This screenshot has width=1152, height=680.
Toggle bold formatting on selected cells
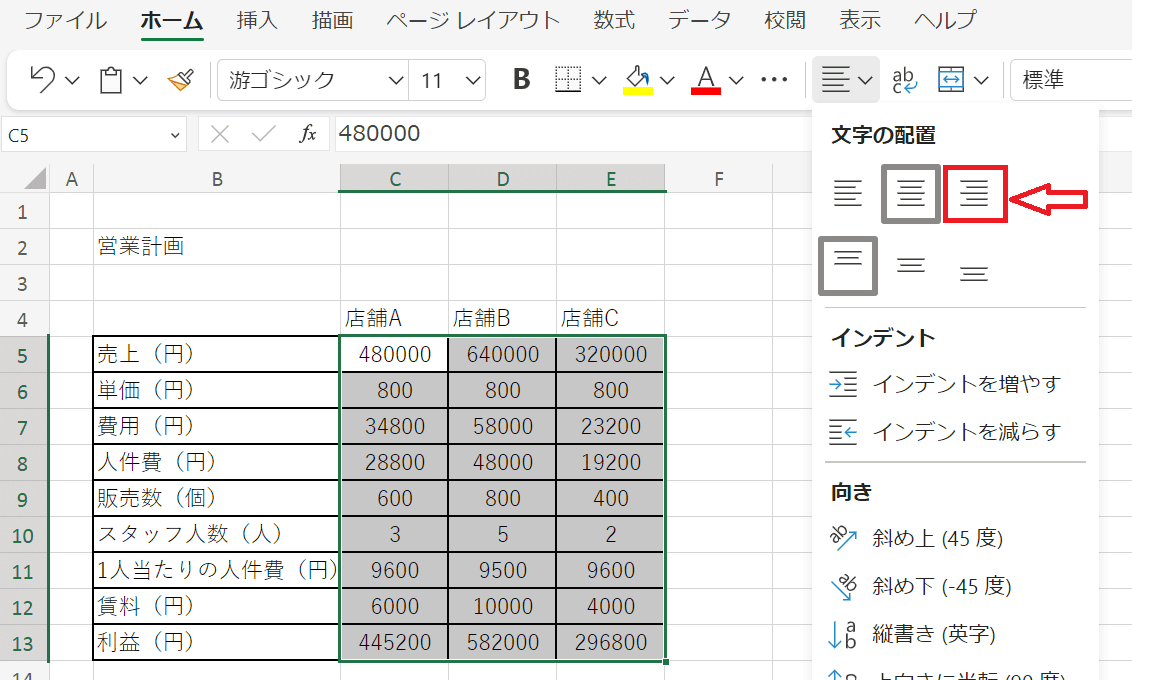click(520, 79)
